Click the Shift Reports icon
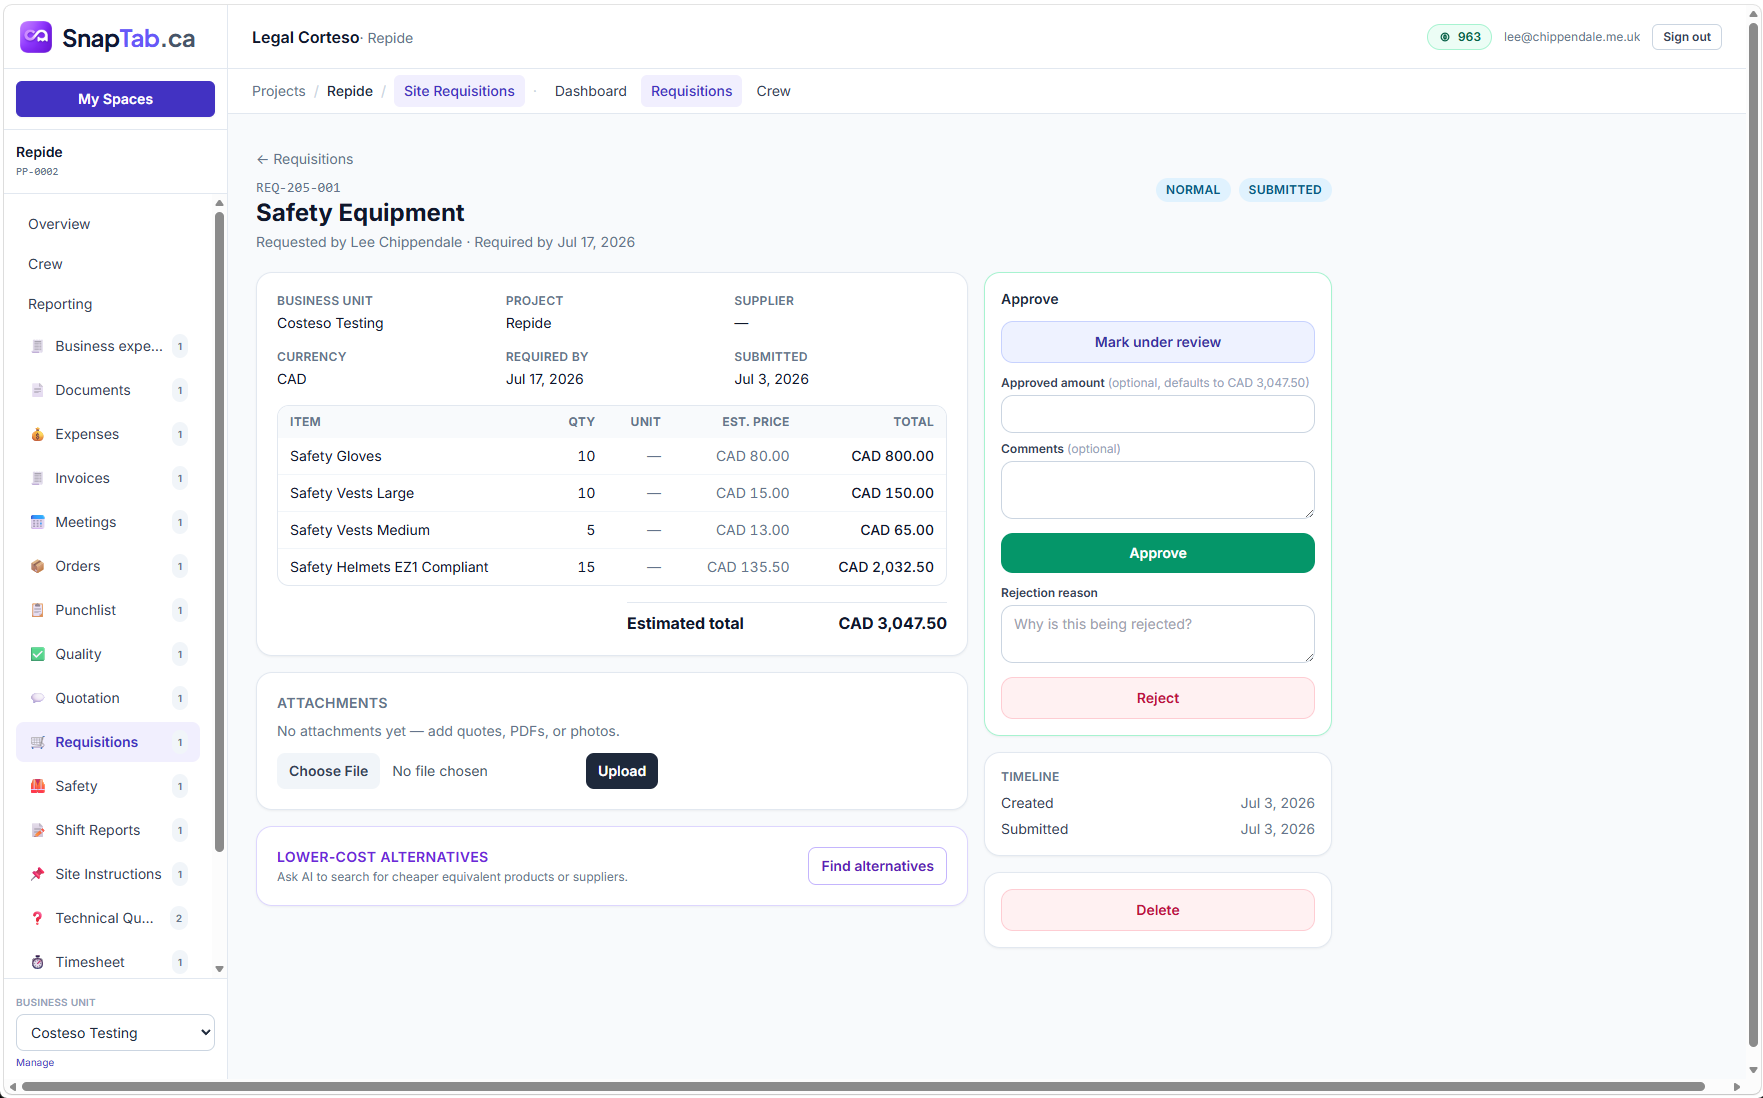Viewport: 1763px width, 1098px height. click(37, 831)
